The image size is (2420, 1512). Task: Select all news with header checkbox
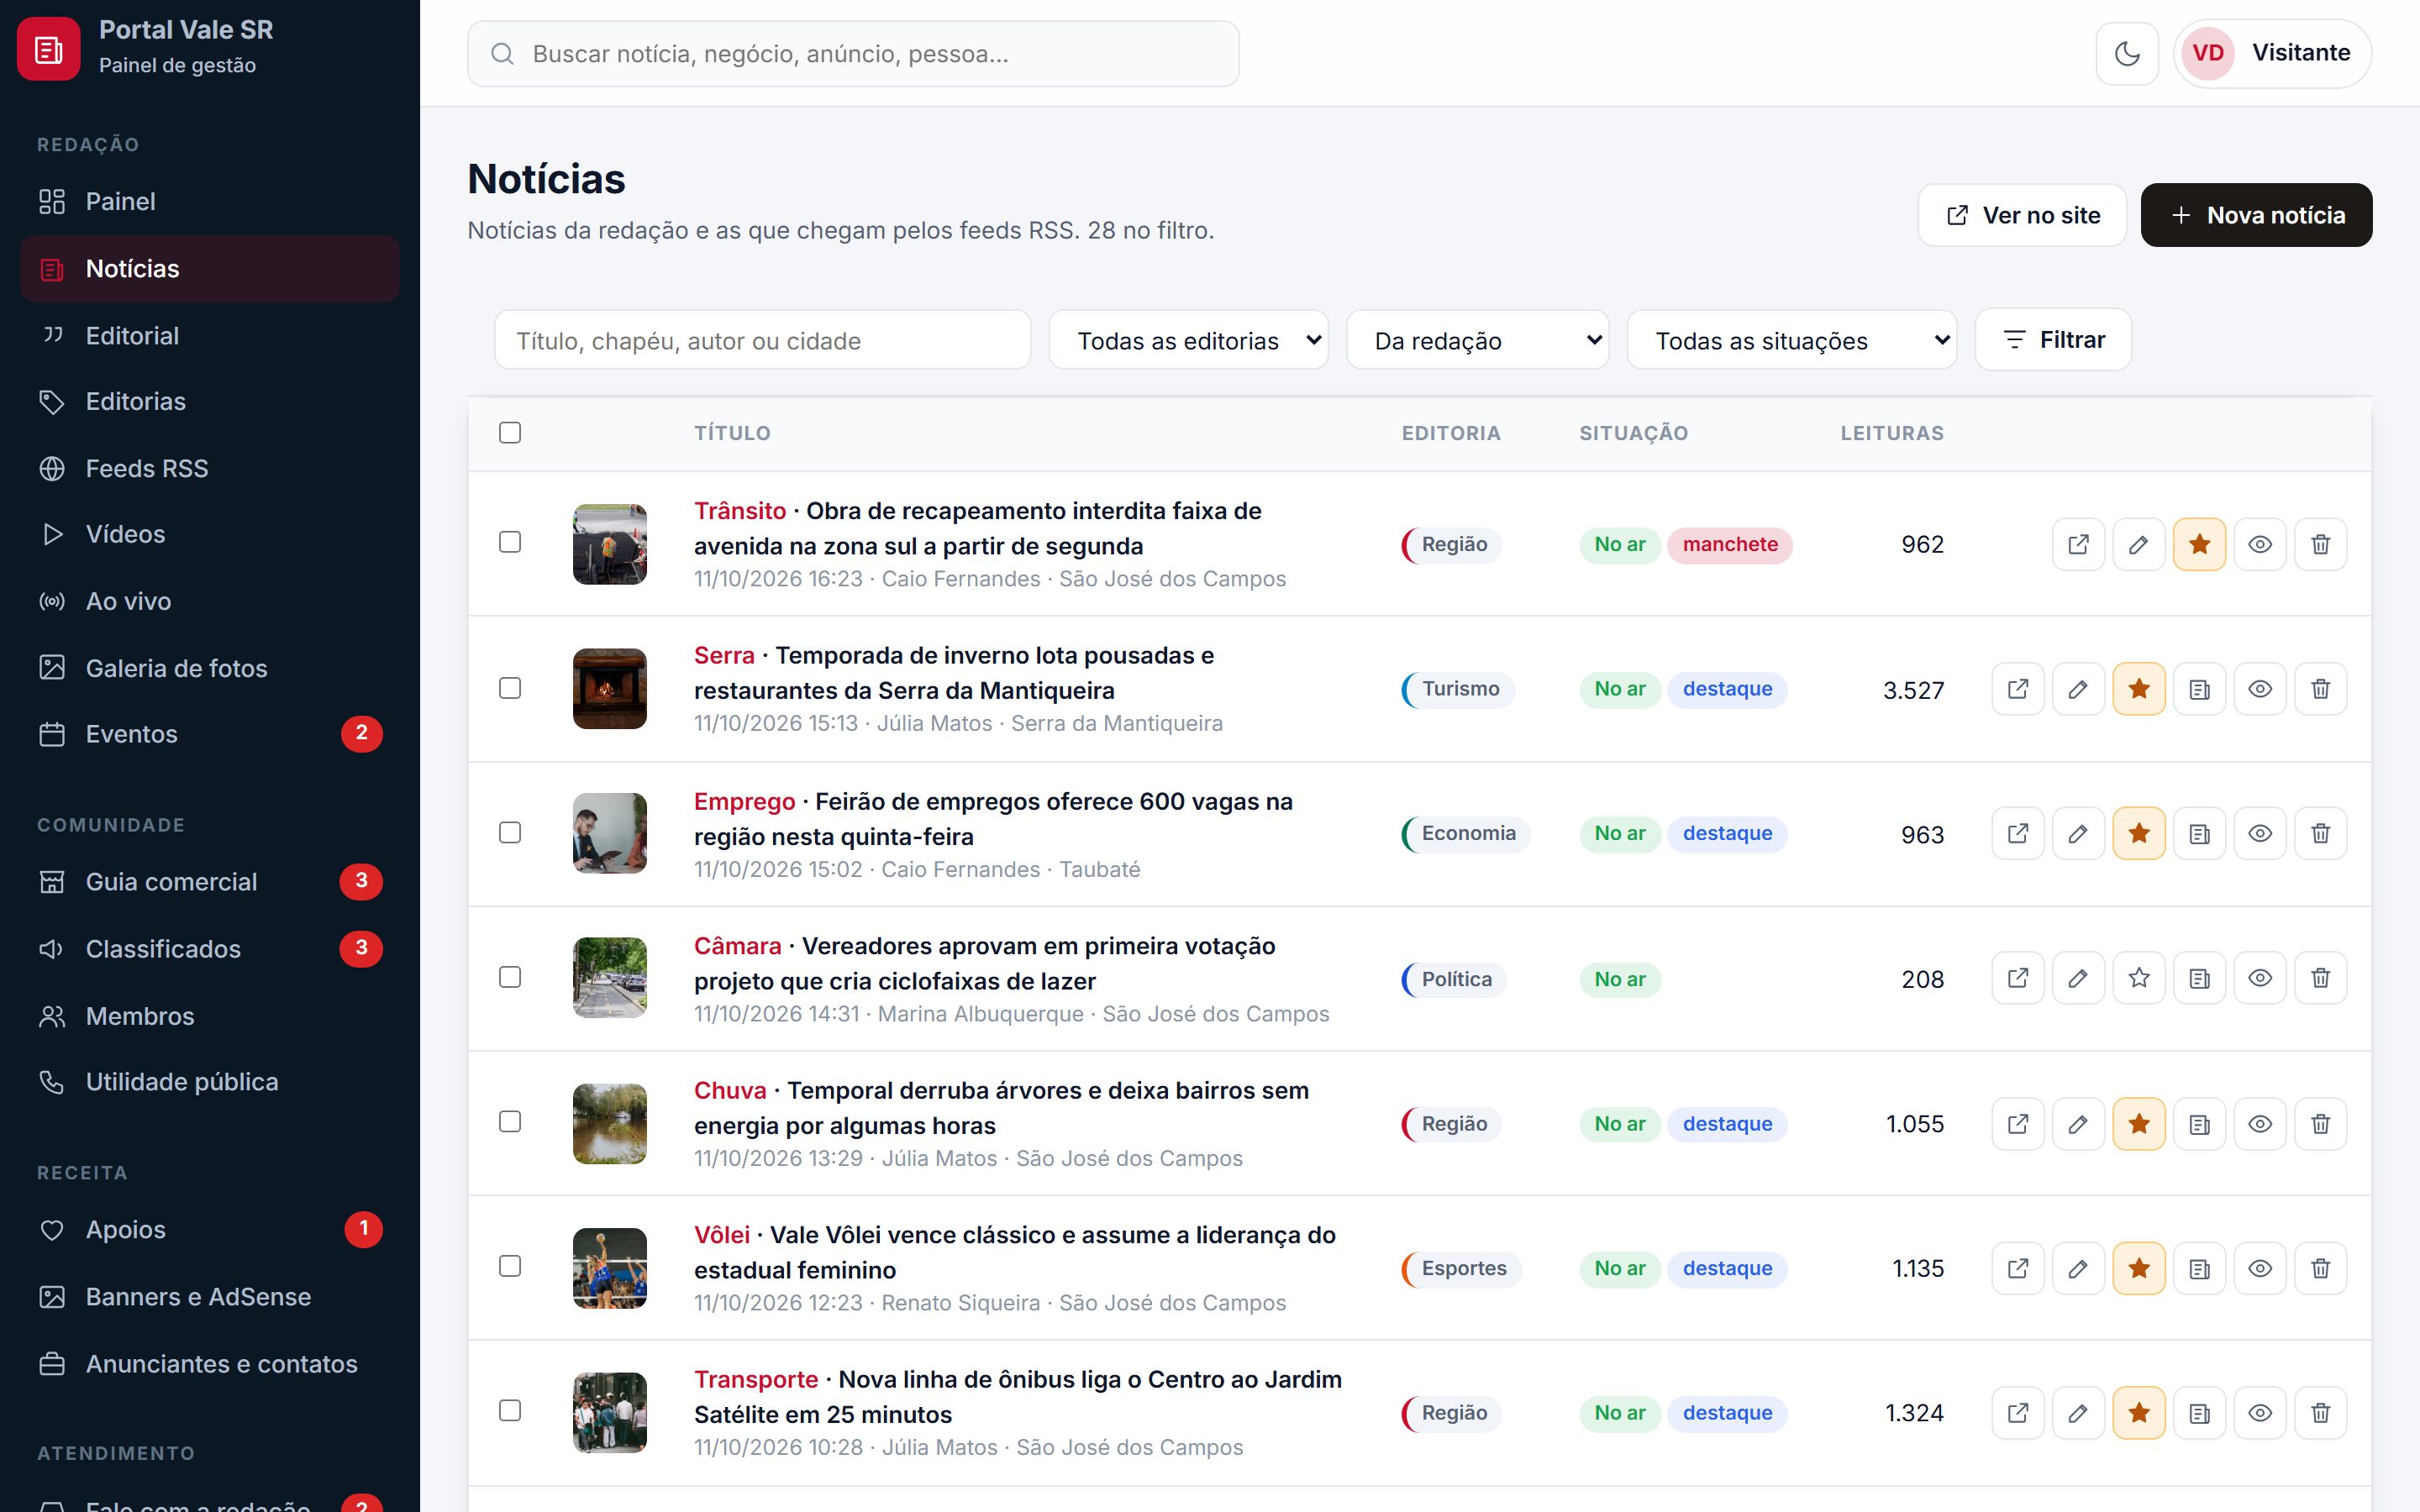510,432
